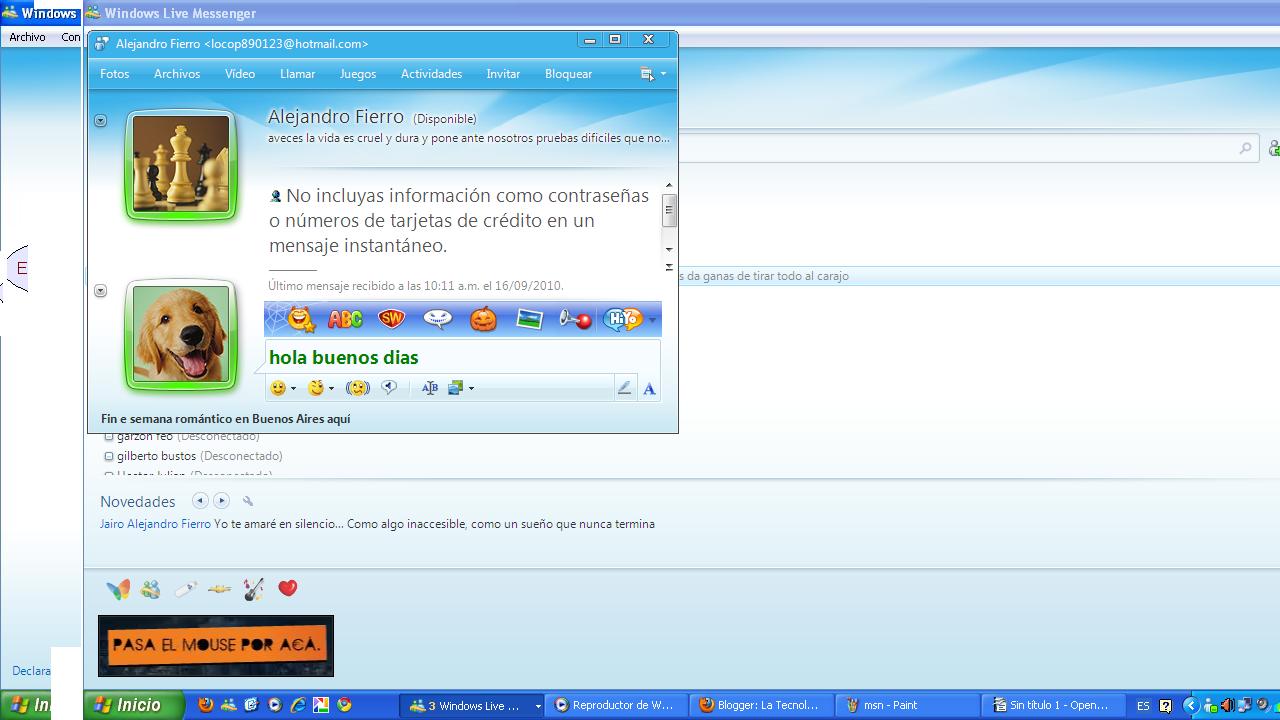
Task: Open photo sharing with the picture icon
Action: tap(528, 318)
